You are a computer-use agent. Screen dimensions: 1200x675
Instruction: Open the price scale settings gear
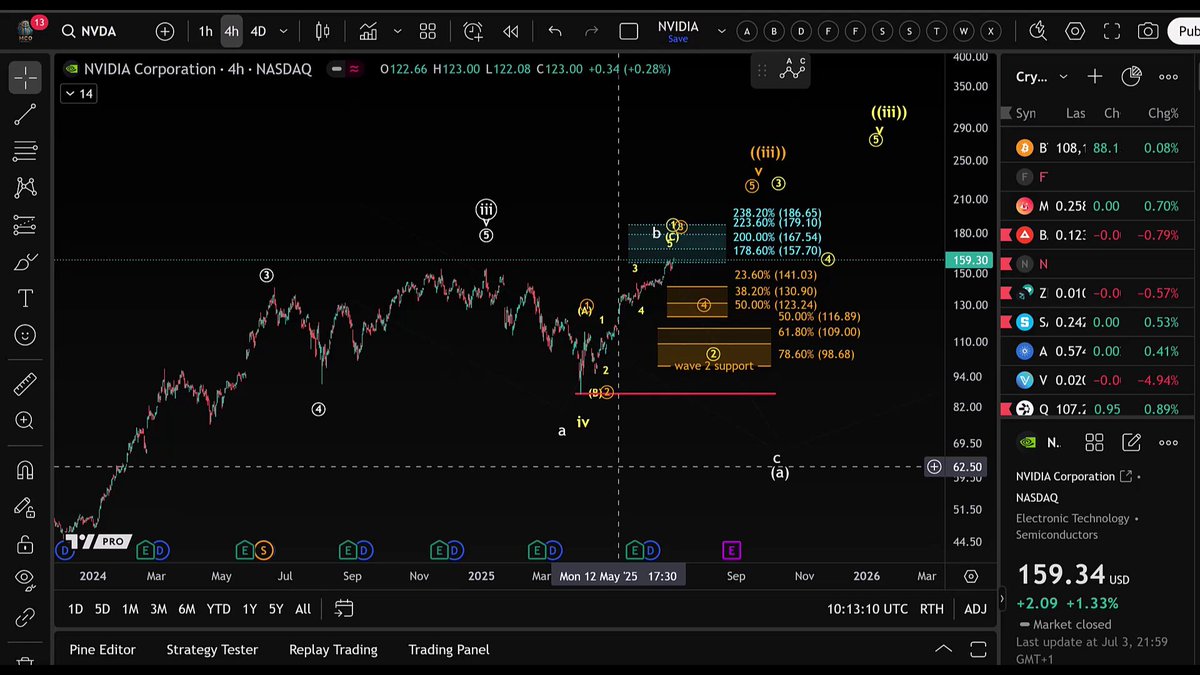[x=971, y=576]
